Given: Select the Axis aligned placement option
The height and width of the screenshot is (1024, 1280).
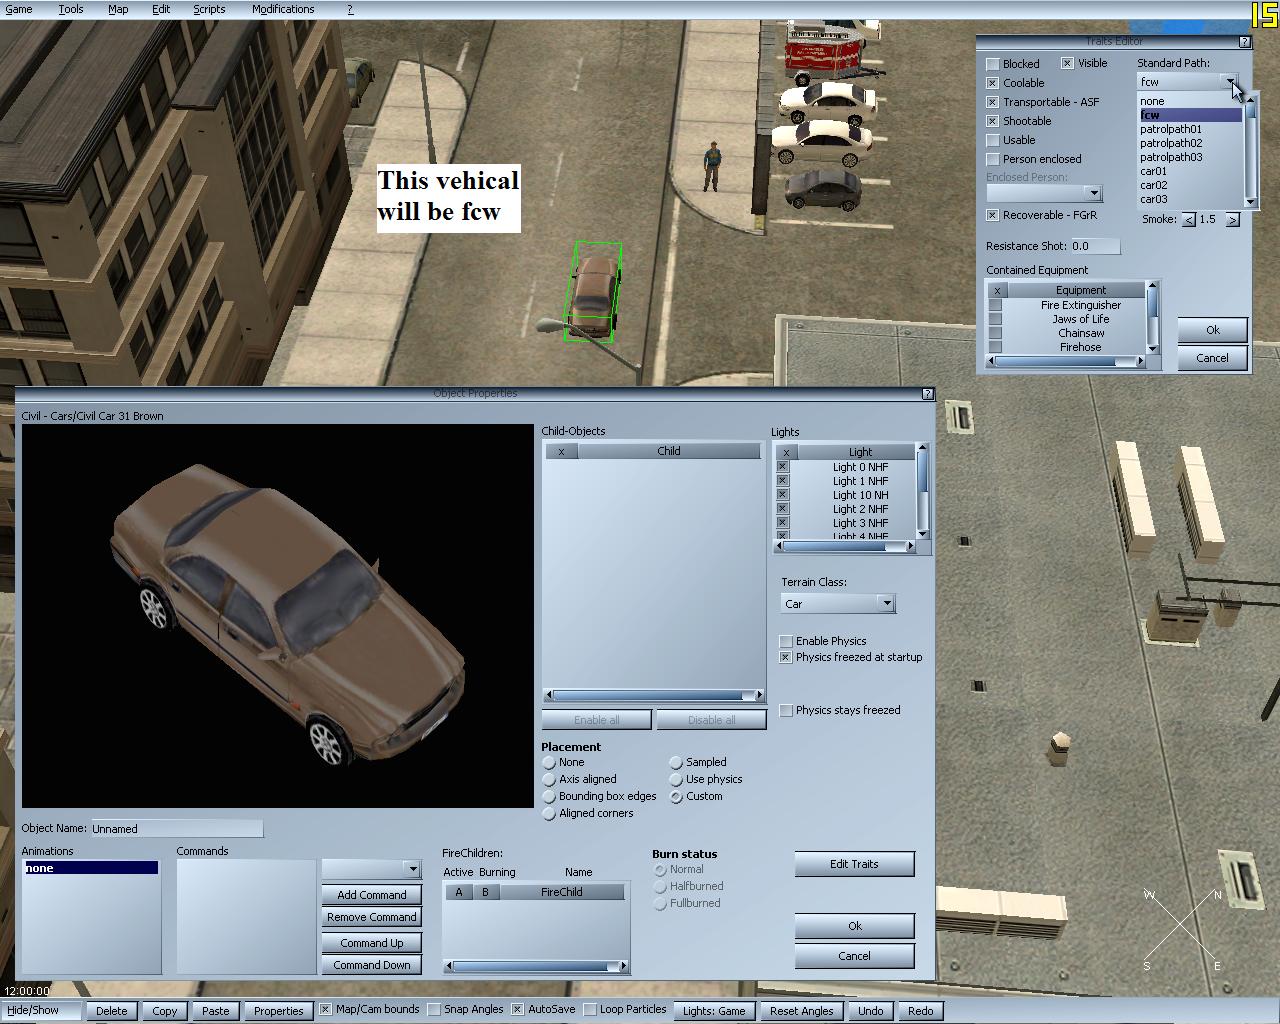Looking at the screenshot, I should 549,779.
